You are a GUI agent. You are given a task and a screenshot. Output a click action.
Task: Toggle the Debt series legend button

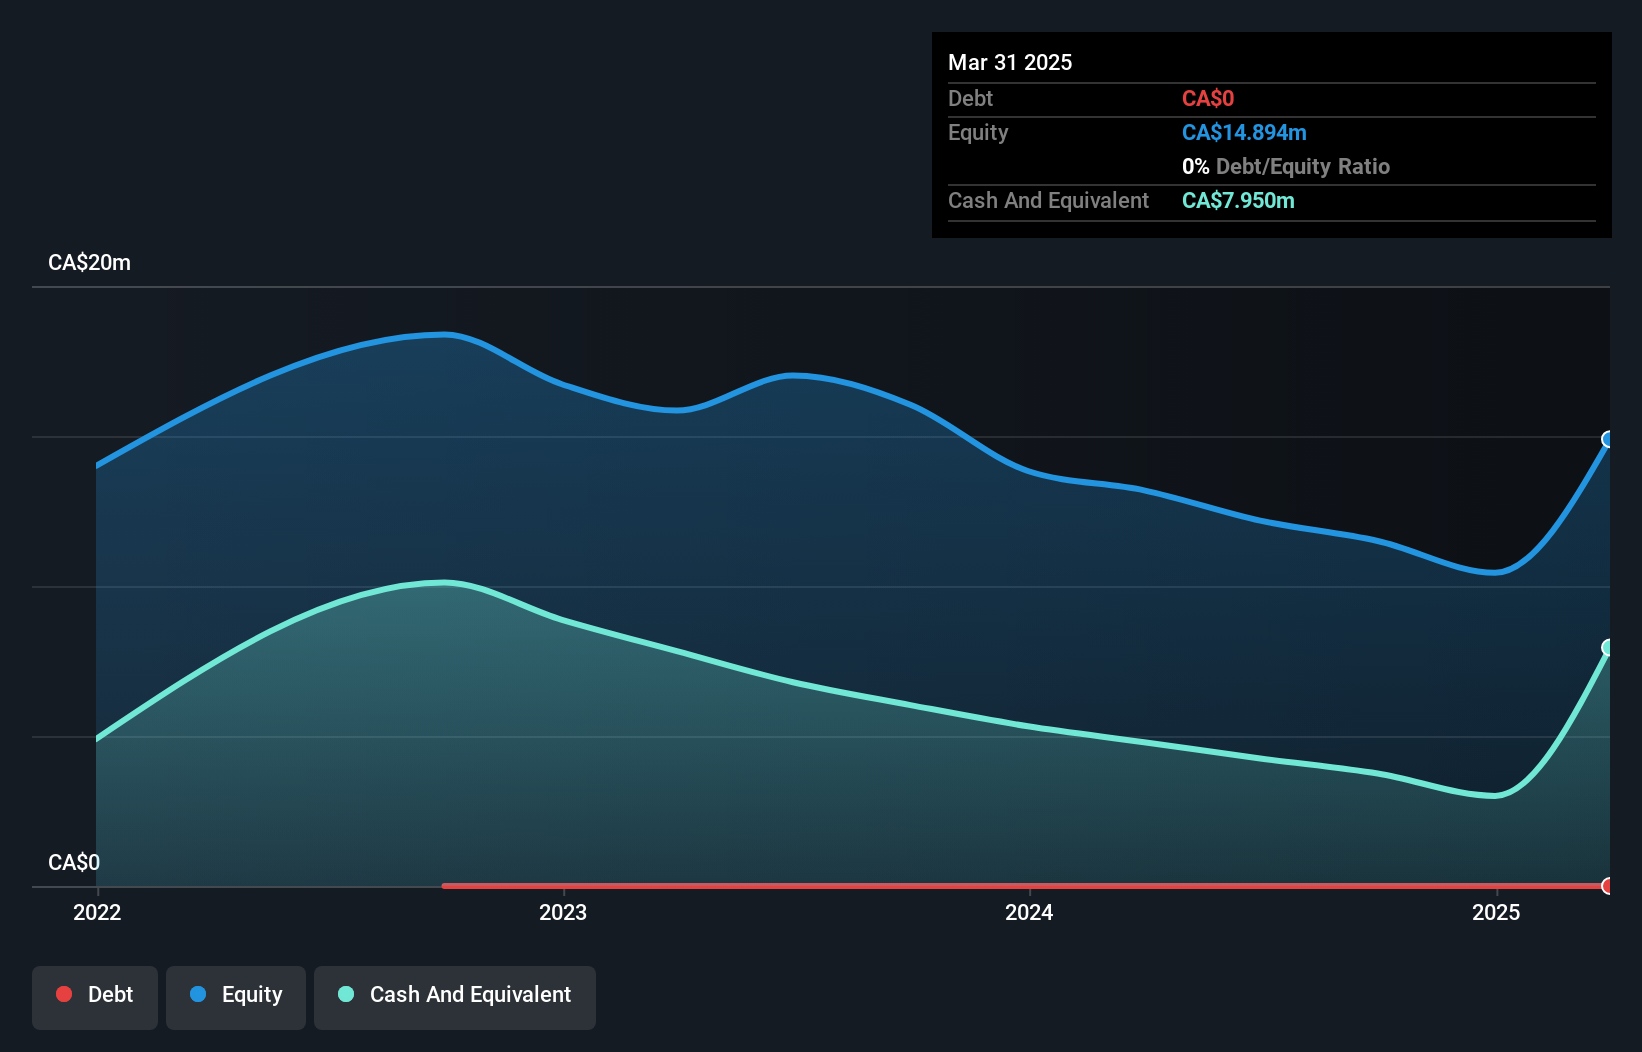coord(95,997)
